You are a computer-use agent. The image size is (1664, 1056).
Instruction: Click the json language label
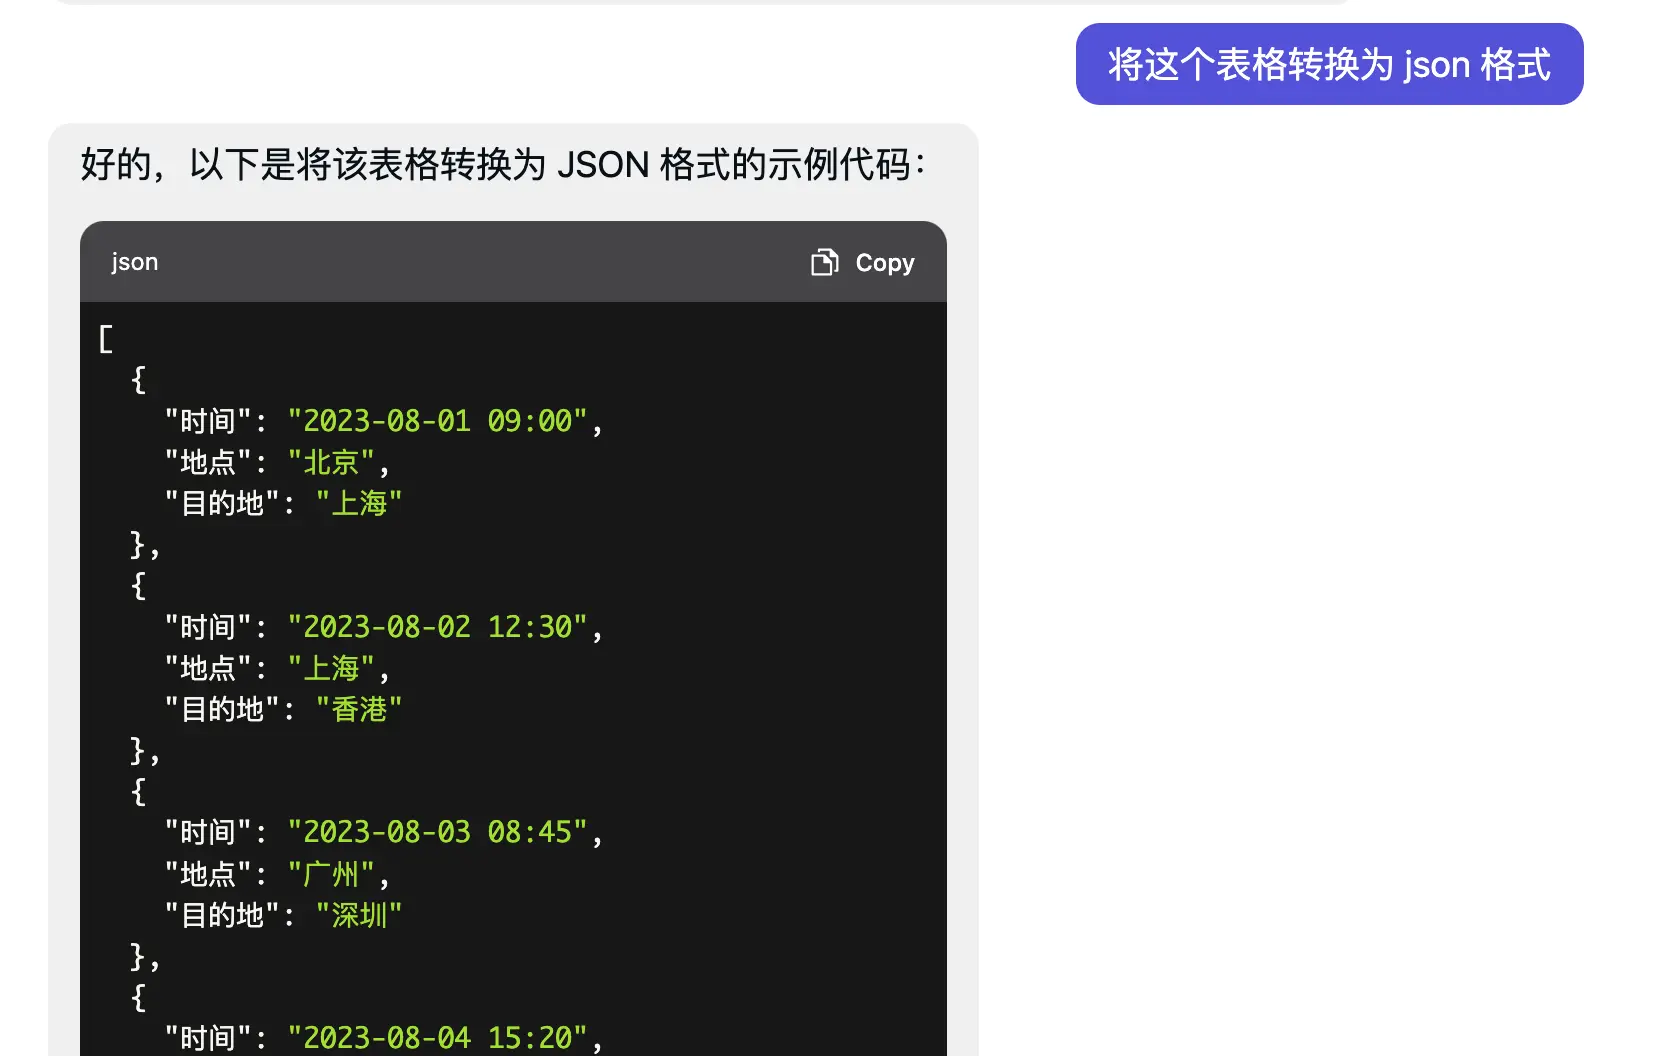[x=135, y=262]
